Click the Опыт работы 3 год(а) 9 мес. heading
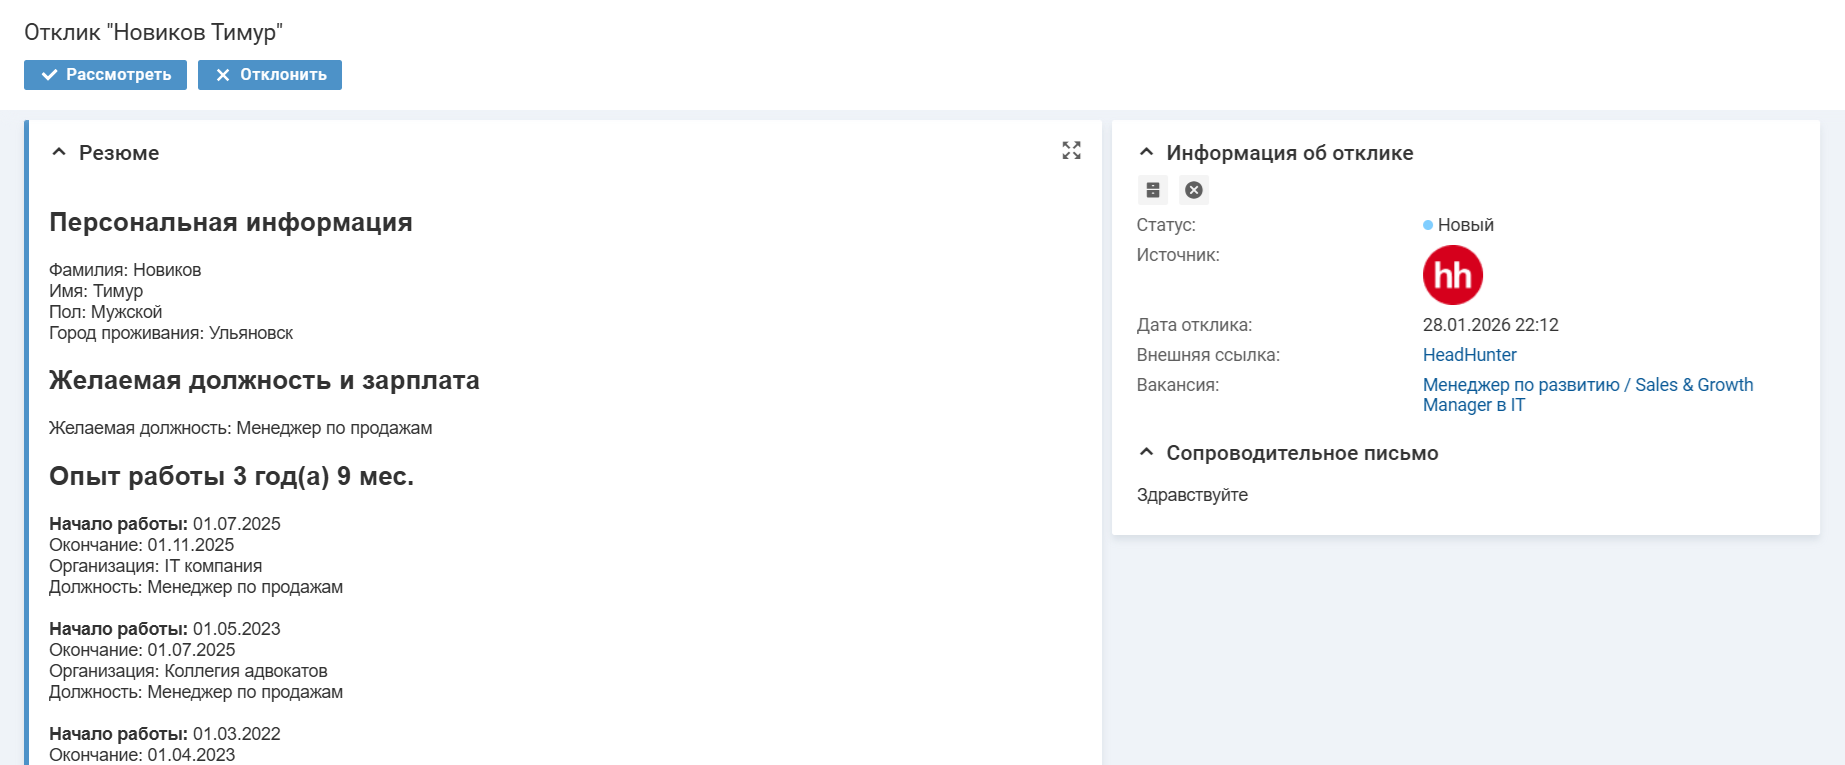The image size is (1845, 765). (231, 476)
